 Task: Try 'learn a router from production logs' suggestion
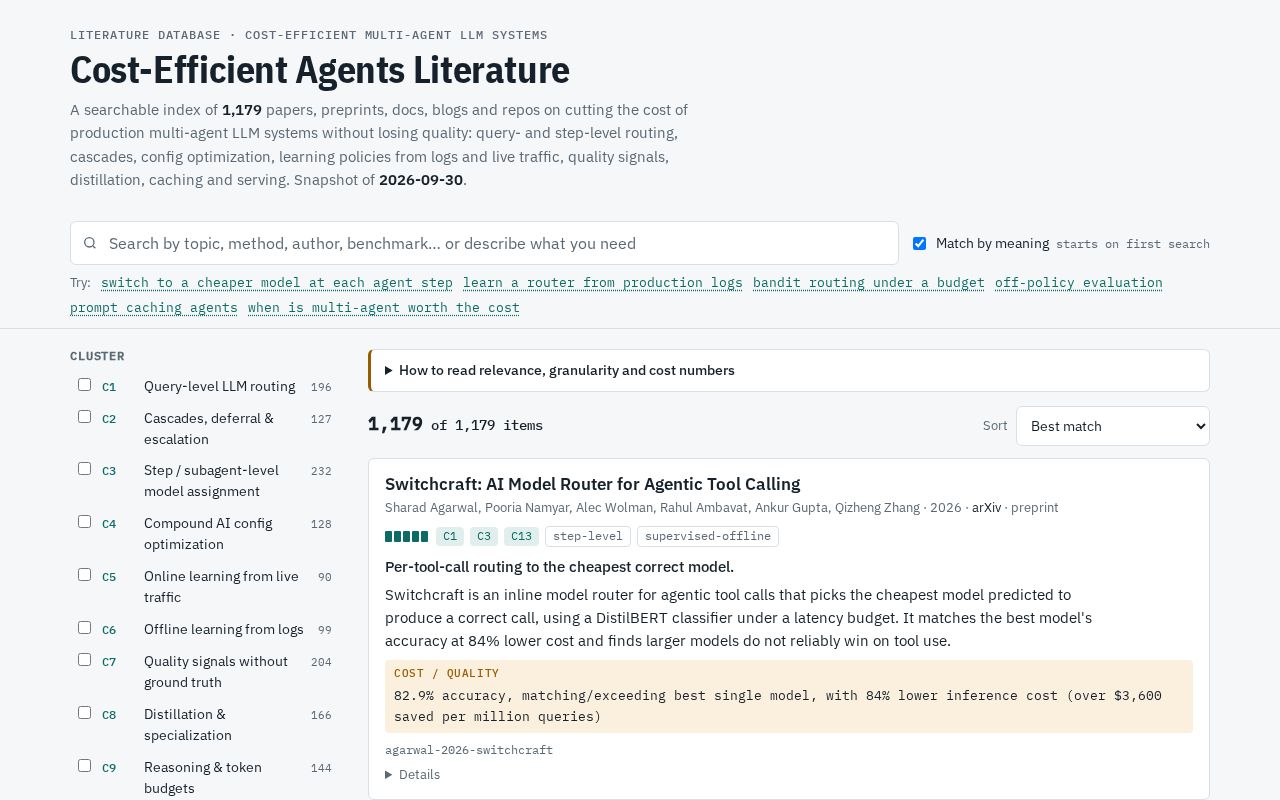tap(603, 283)
